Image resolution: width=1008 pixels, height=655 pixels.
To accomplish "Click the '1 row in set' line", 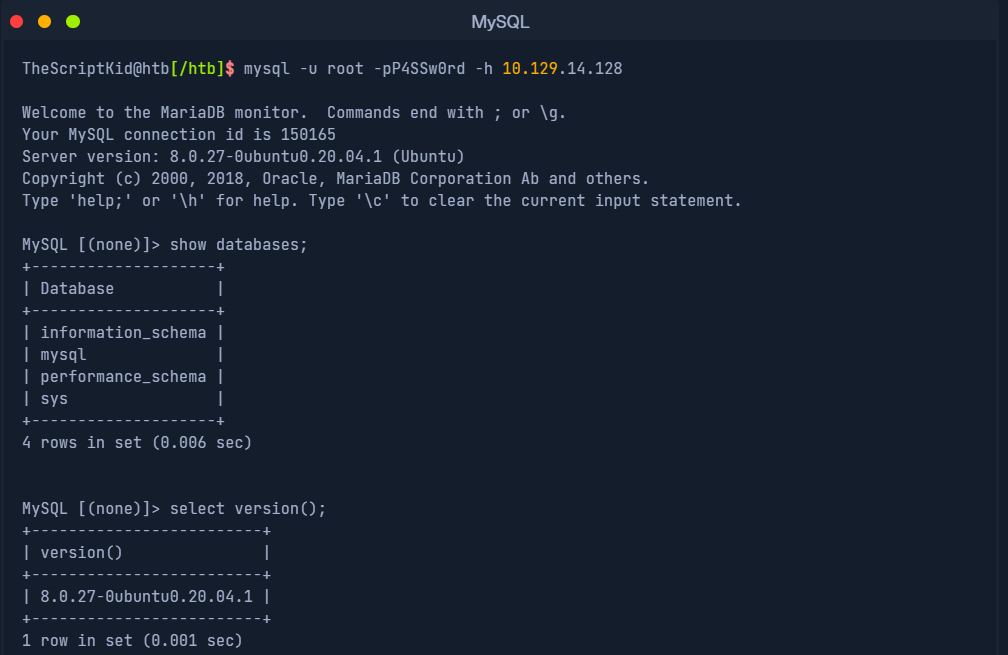I will (132, 641).
